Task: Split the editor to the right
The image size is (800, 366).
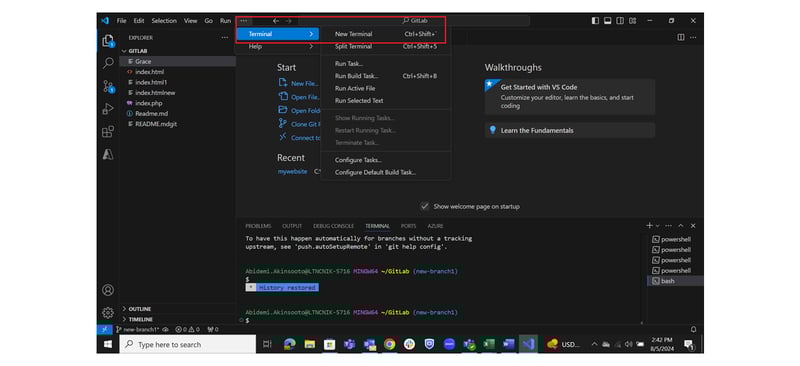Action: click(681, 37)
